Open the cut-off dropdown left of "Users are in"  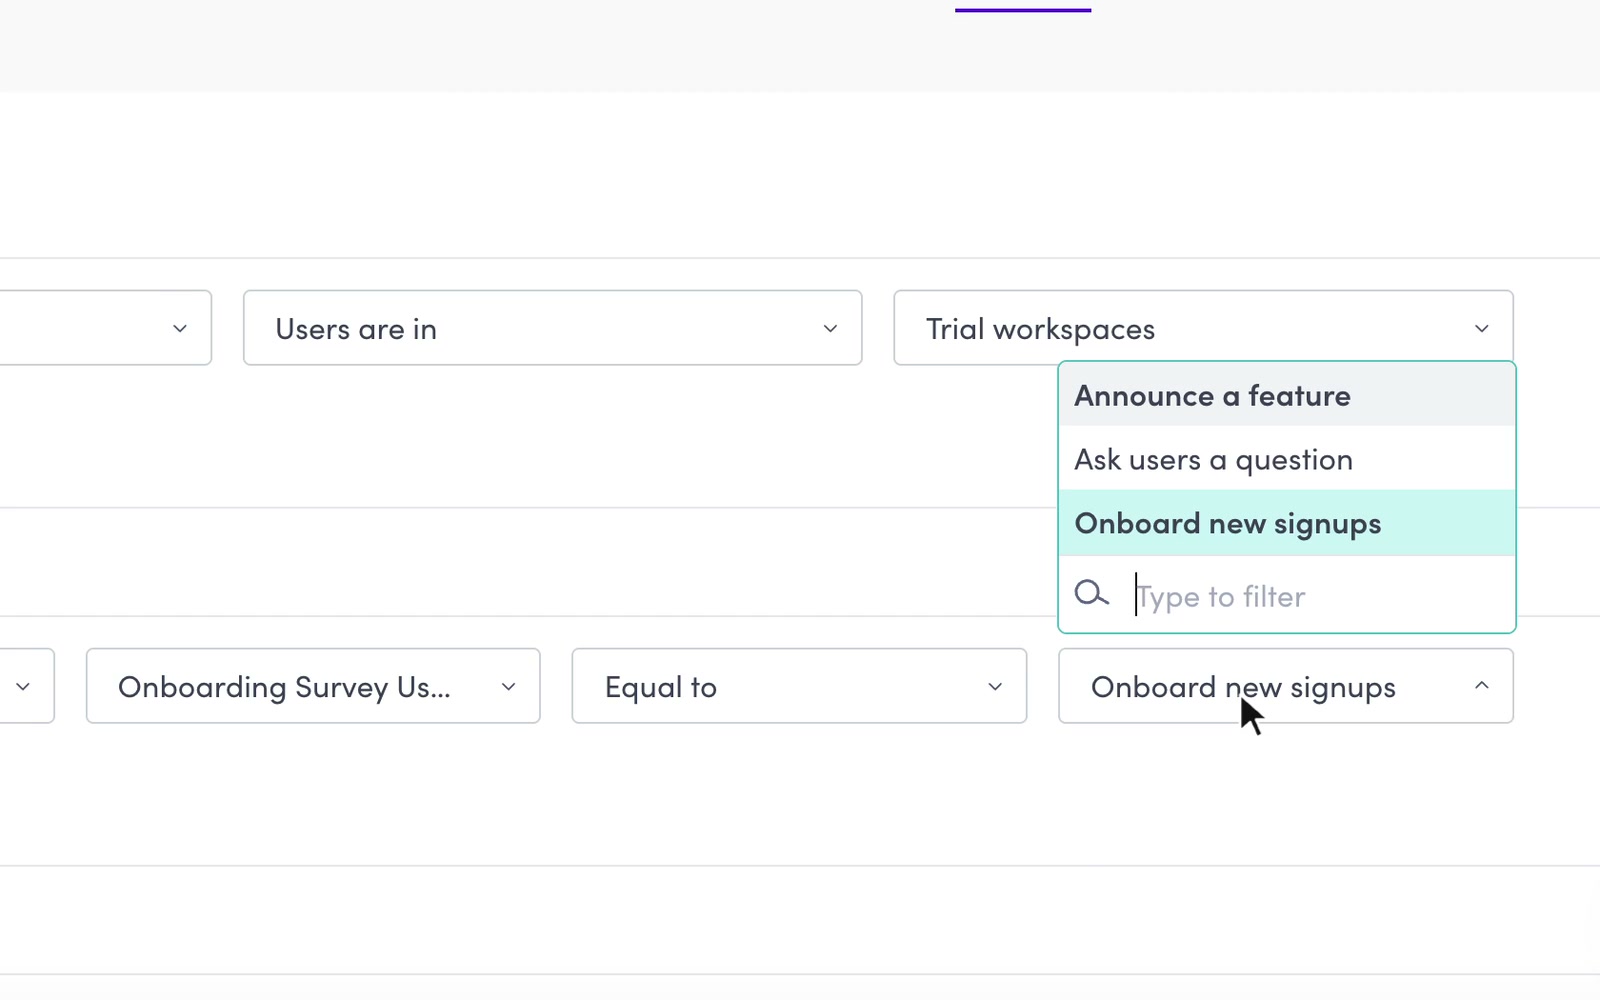pyautogui.click(x=105, y=328)
